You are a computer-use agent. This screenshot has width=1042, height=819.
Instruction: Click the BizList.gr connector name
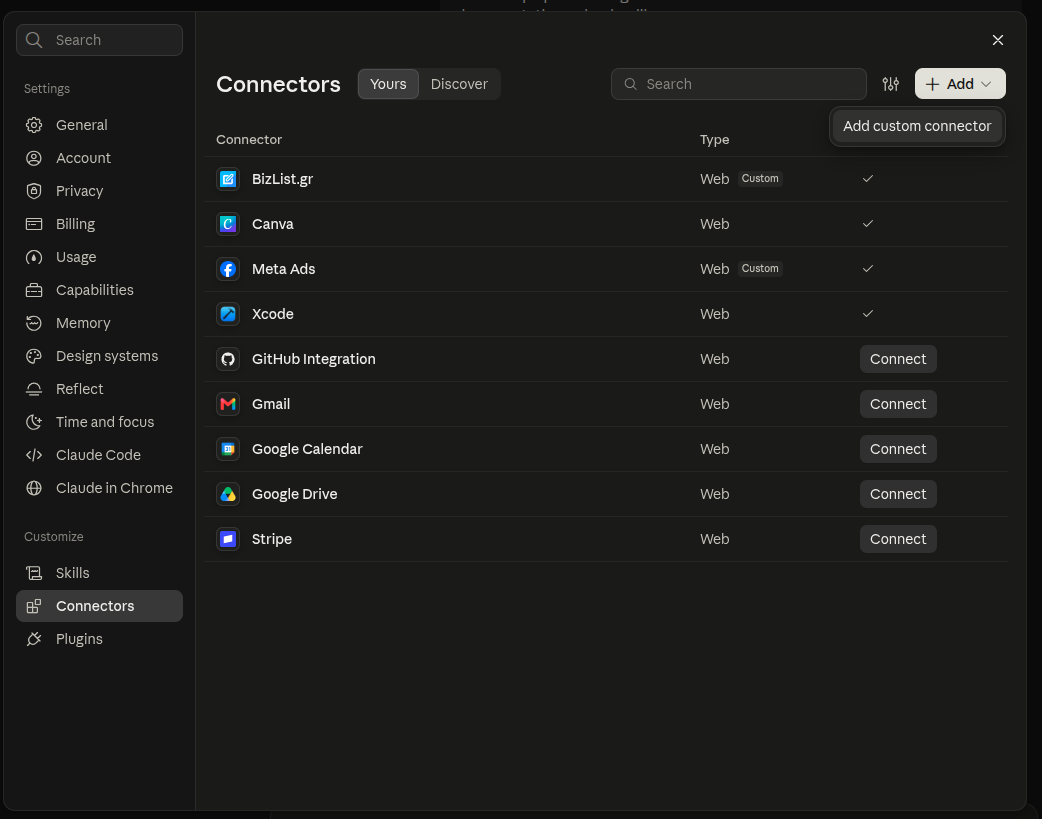click(282, 179)
